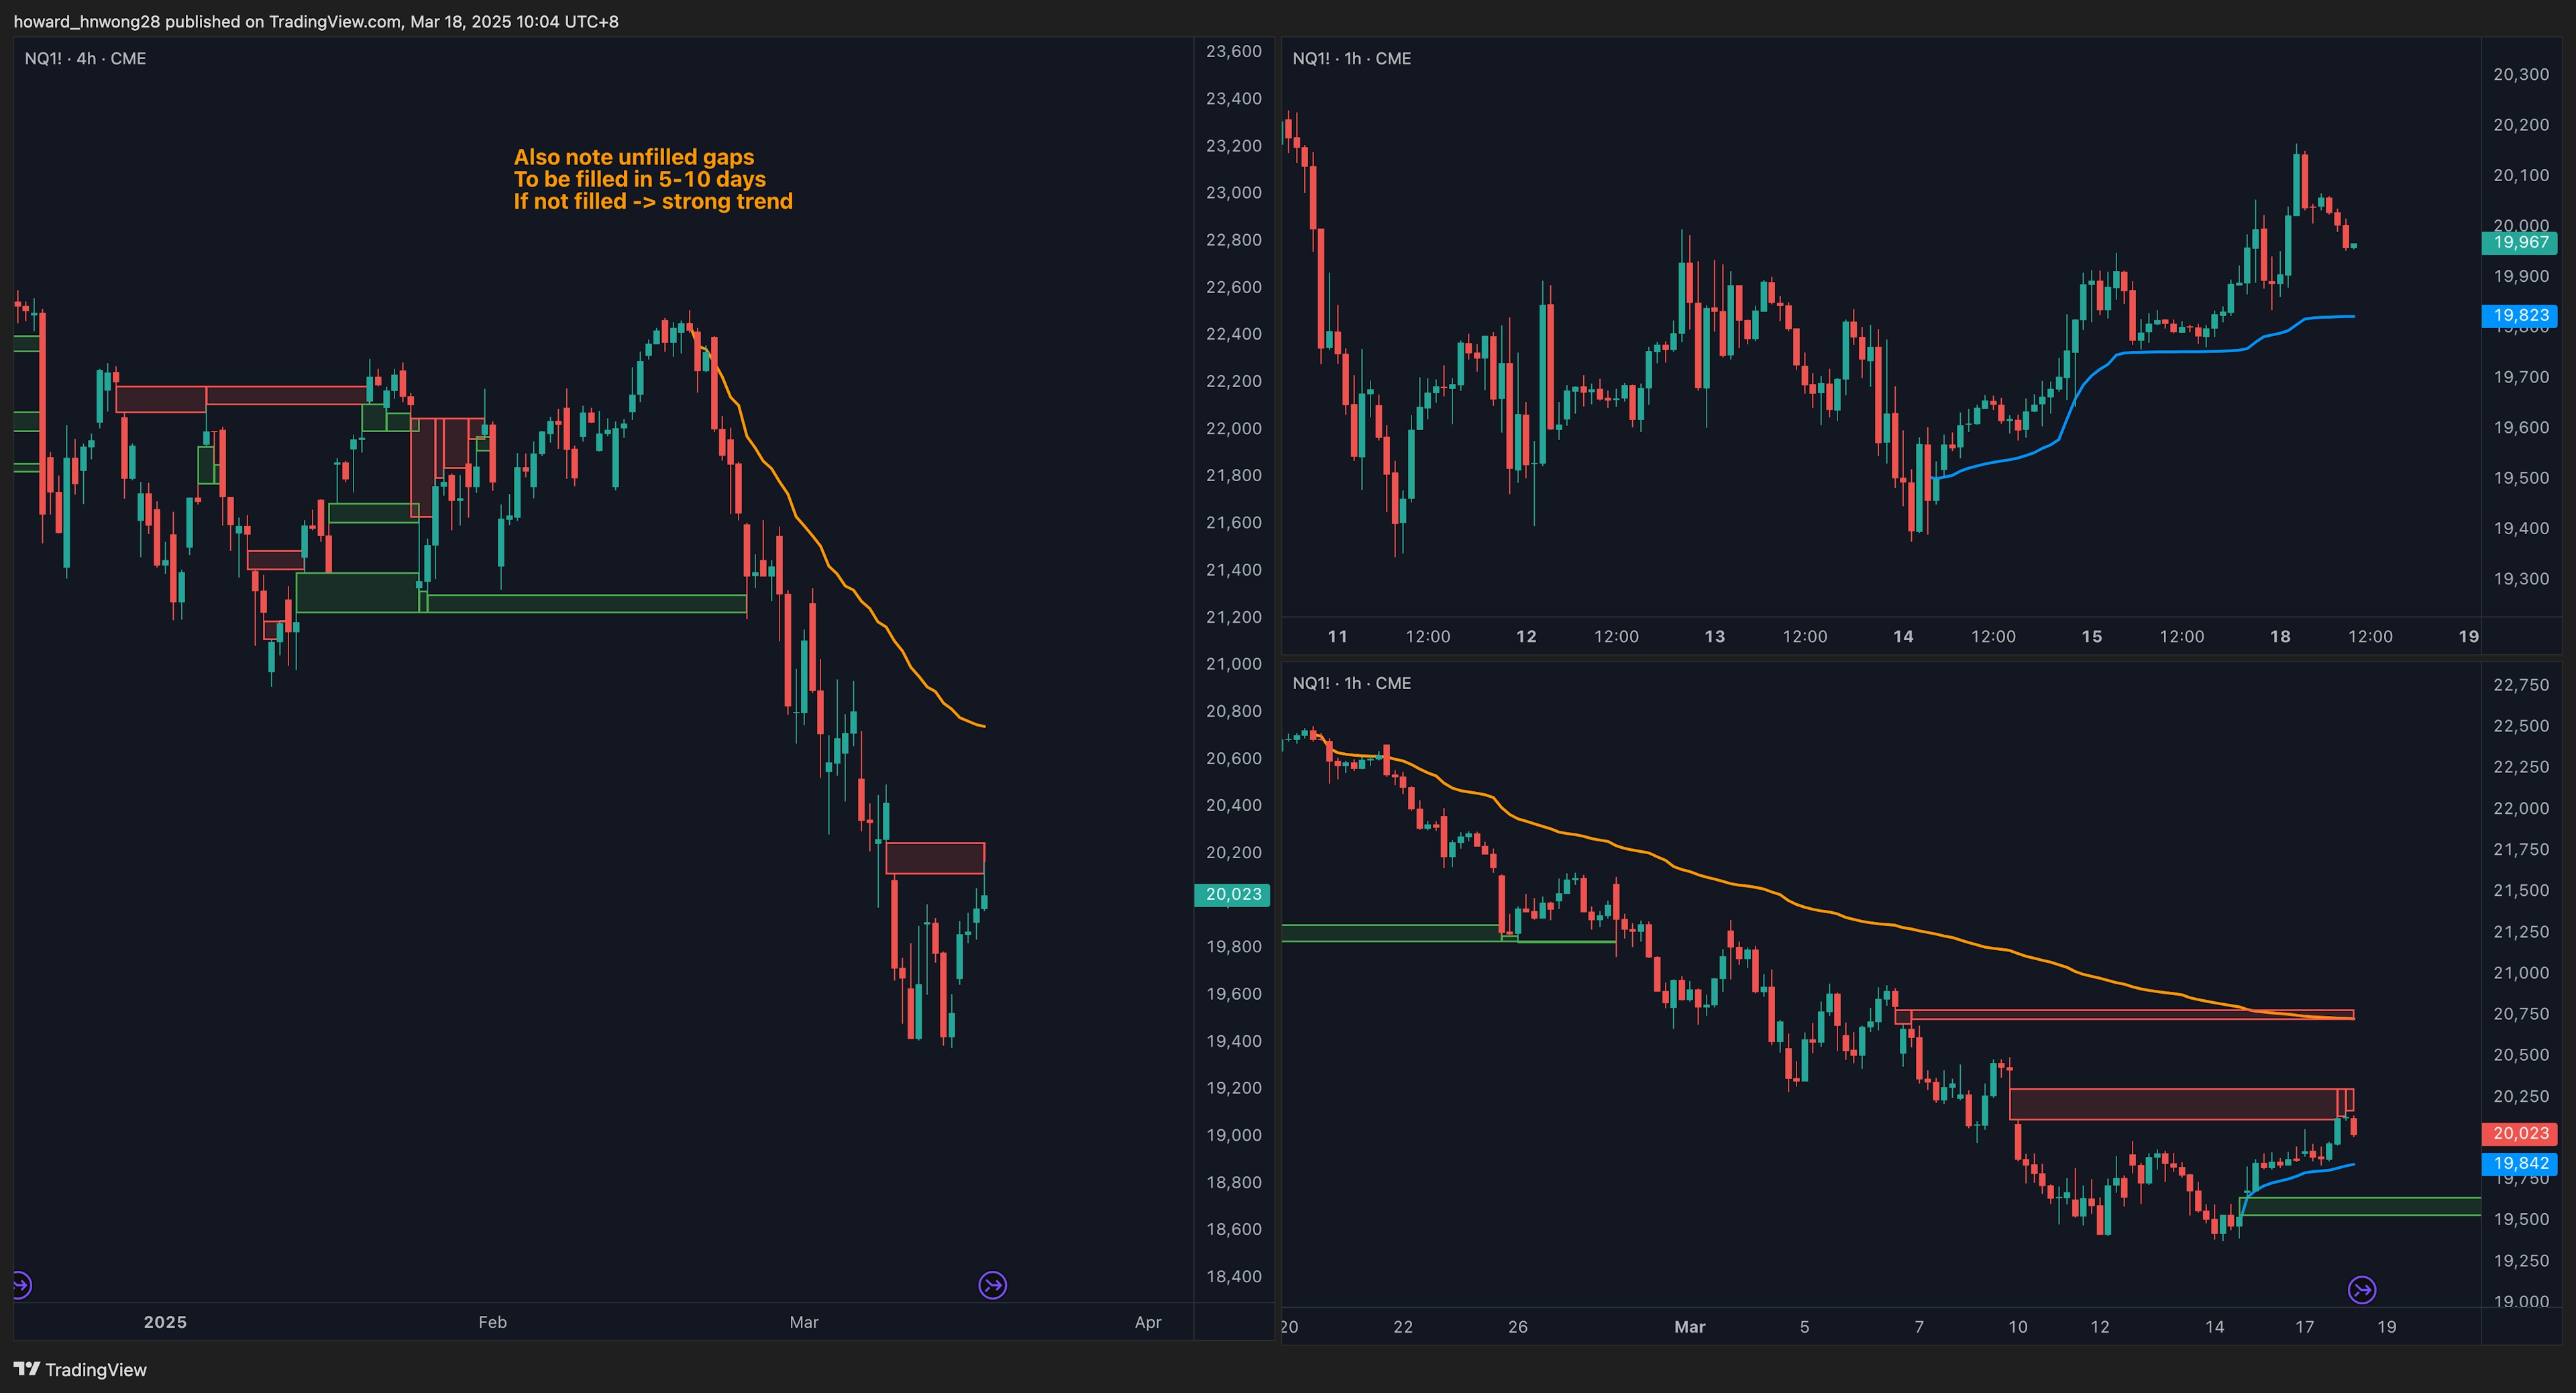Image resolution: width=2576 pixels, height=1393 pixels.
Task: Click the blue 19,842 indicator price label
Action: 2519,1164
